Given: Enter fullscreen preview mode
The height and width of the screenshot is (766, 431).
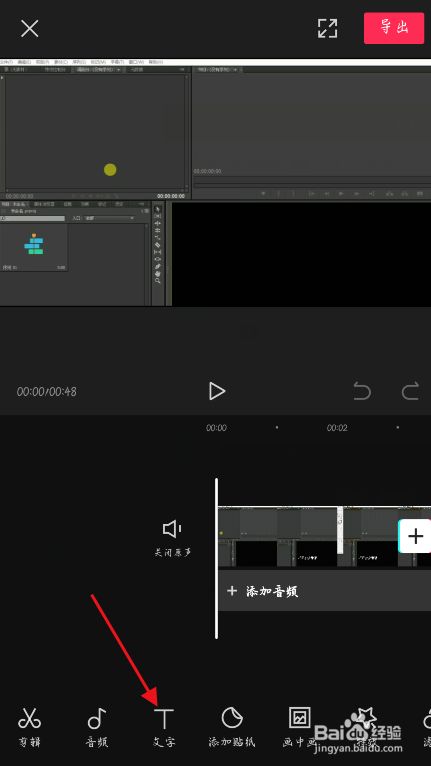Looking at the screenshot, I should 327,28.
